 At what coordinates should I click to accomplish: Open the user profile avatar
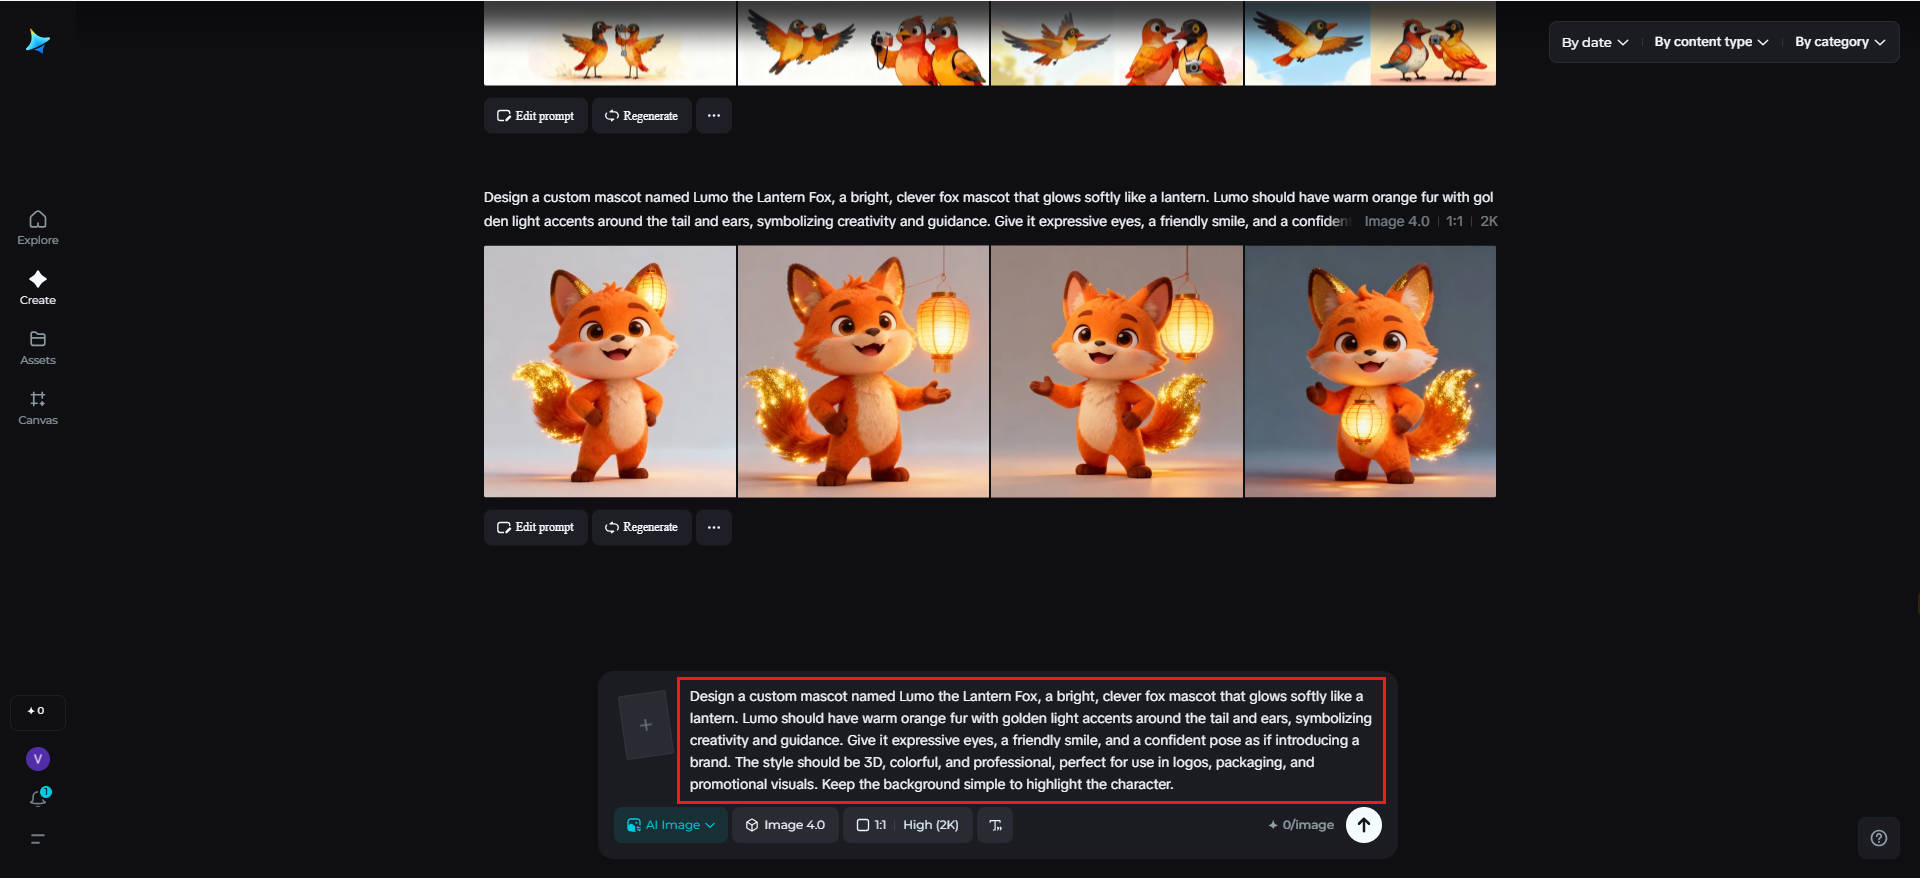(38, 759)
